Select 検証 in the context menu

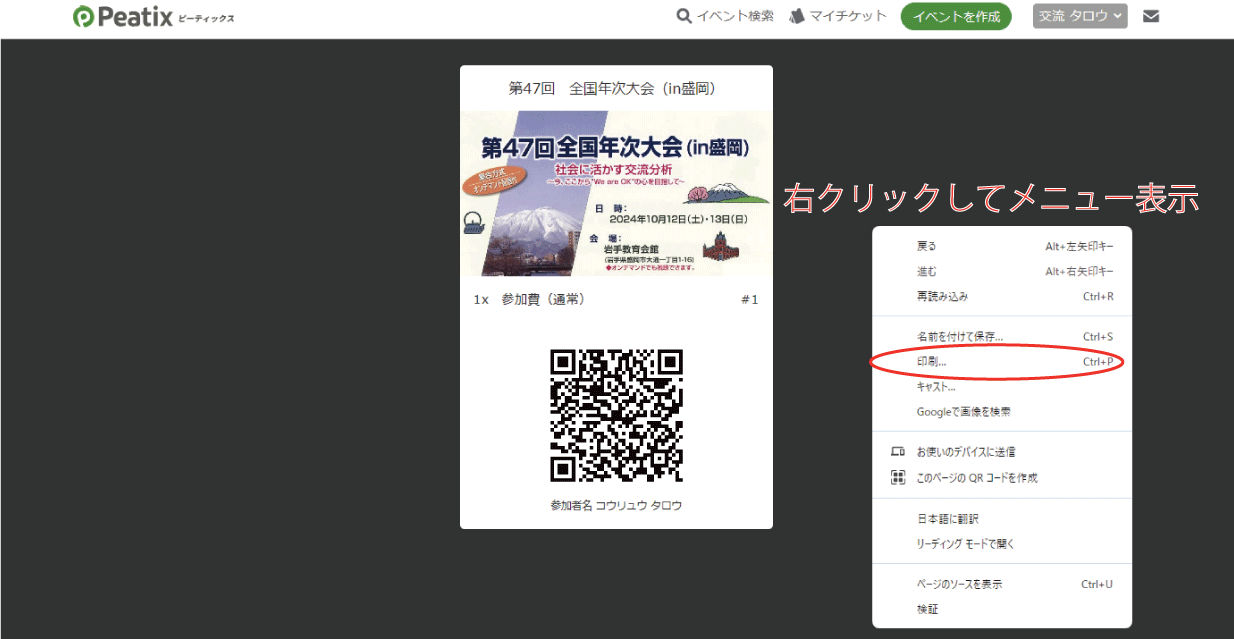[1002, 609]
